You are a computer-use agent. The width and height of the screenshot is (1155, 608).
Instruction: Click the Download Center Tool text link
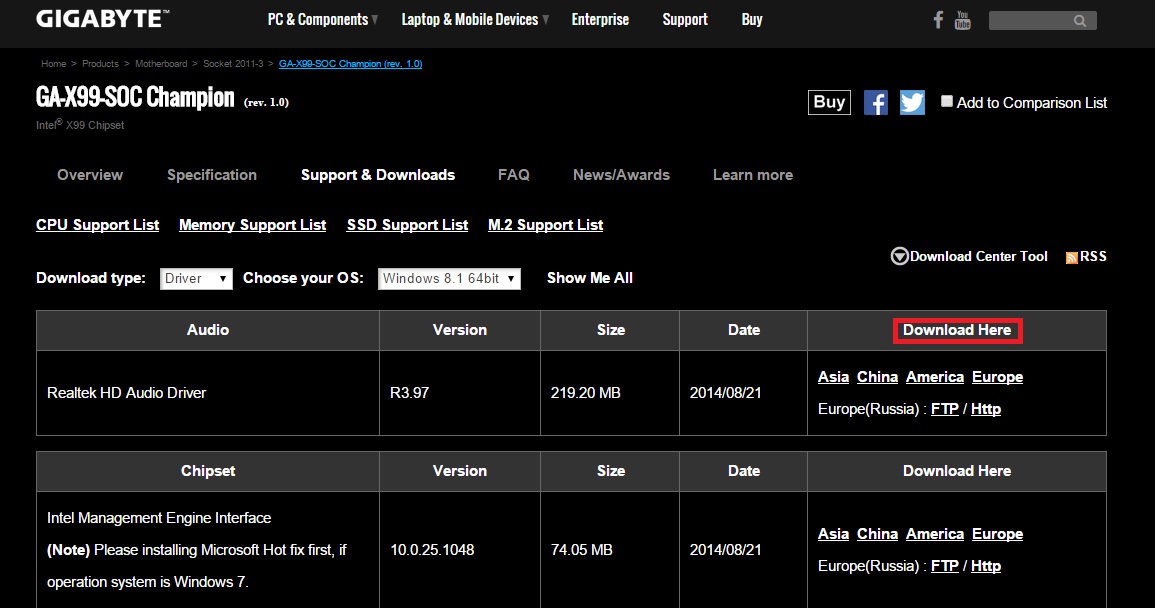[x=979, y=256]
